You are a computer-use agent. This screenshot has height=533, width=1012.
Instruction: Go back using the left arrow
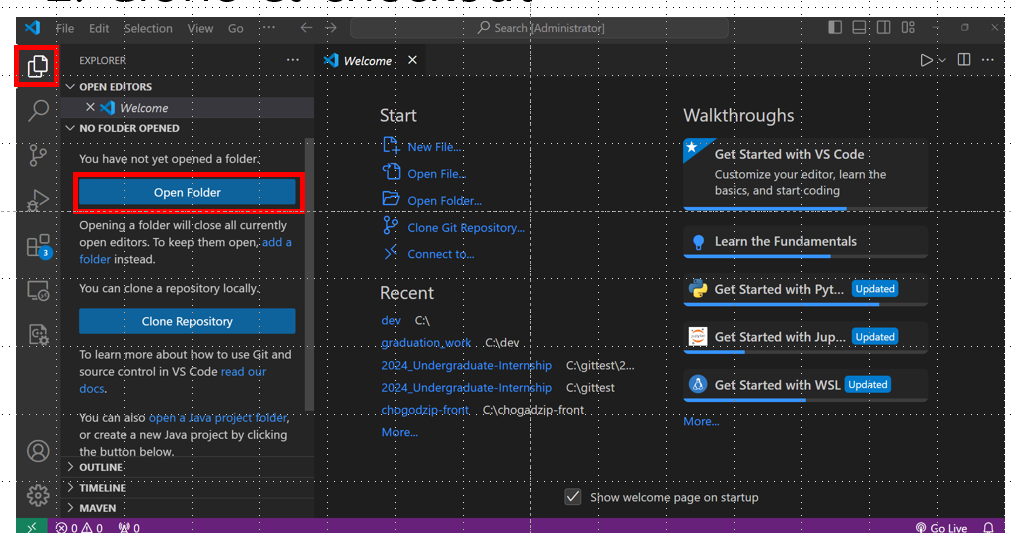(x=307, y=28)
